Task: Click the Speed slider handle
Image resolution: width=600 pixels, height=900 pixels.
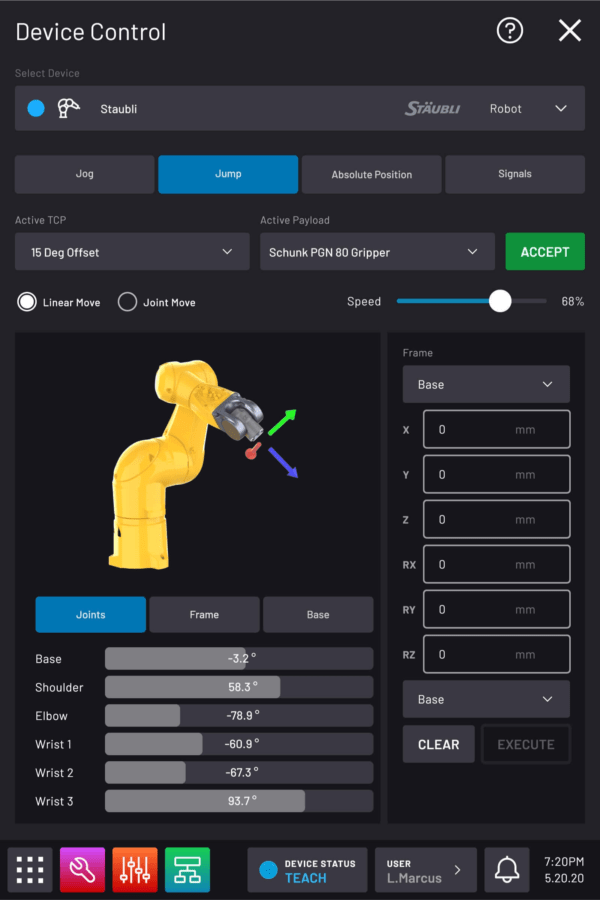Action: click(500, 301)
